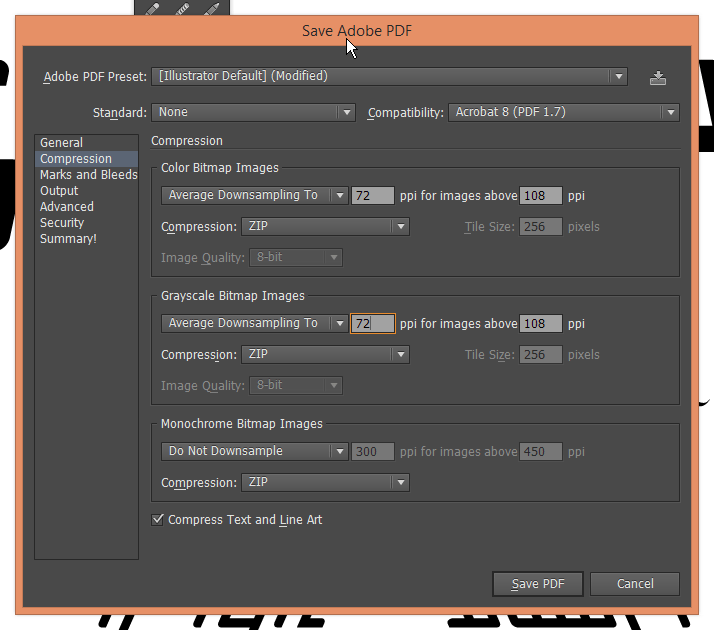Image resolution: width=714 pixels, height=630 pixels.
Task: Click the Grayscale Bitmap Images group label
Action: click(x=233, y=295)
